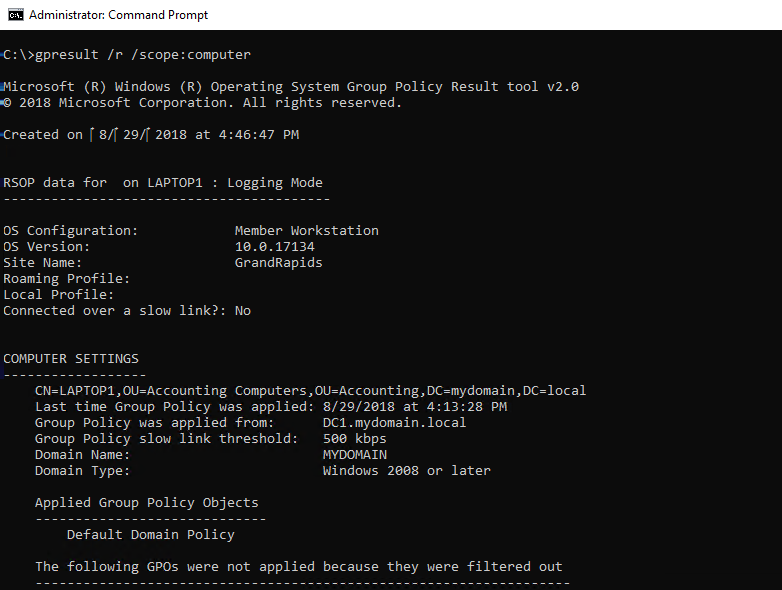Click the CN=LAPTOP1 distinguished name line
This screenshot has width=782, height=590.
tap(310, 391)
